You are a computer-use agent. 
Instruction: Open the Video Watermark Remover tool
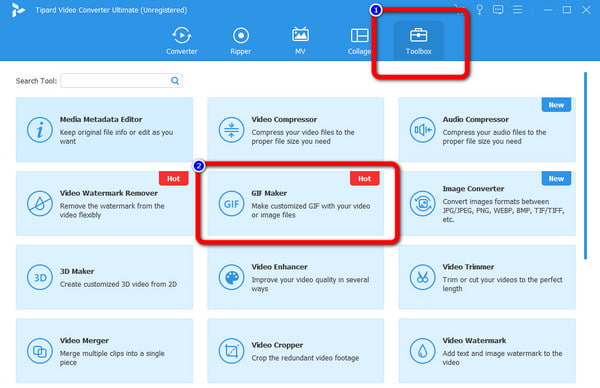104,203
